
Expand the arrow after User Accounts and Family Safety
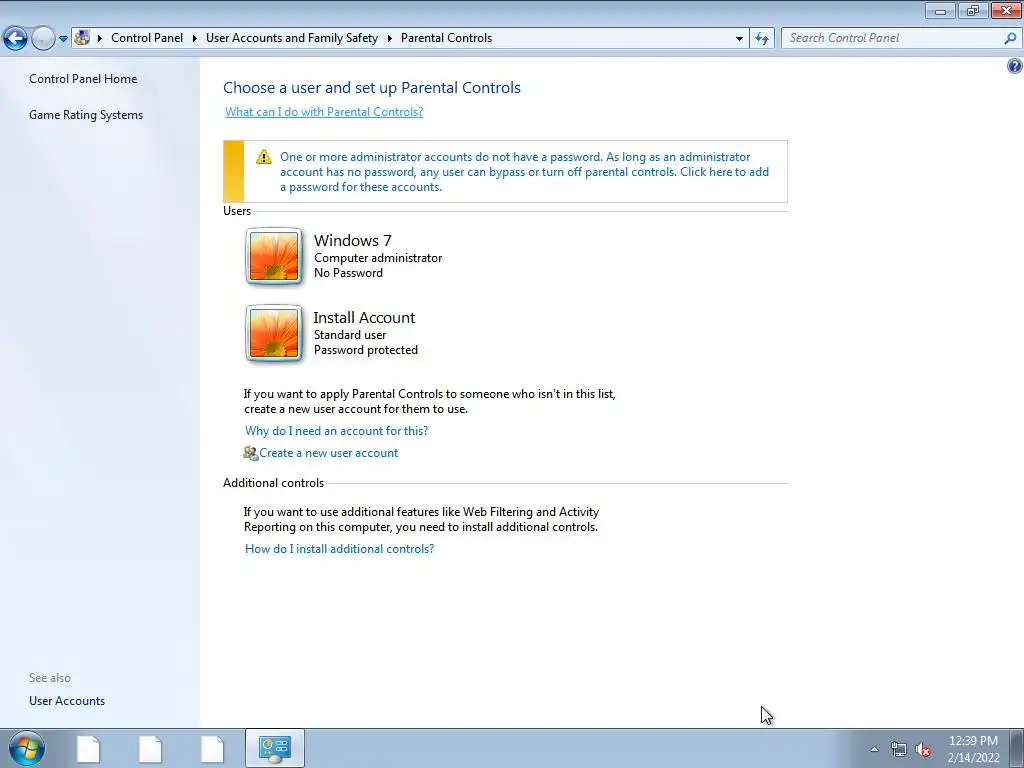click(x=389, y=38)
